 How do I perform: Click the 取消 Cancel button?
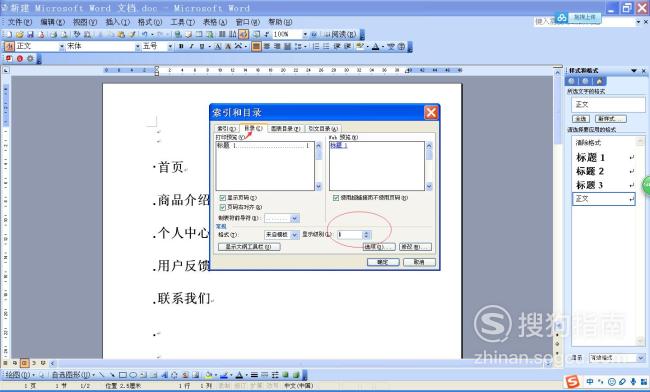click(419, 262)
